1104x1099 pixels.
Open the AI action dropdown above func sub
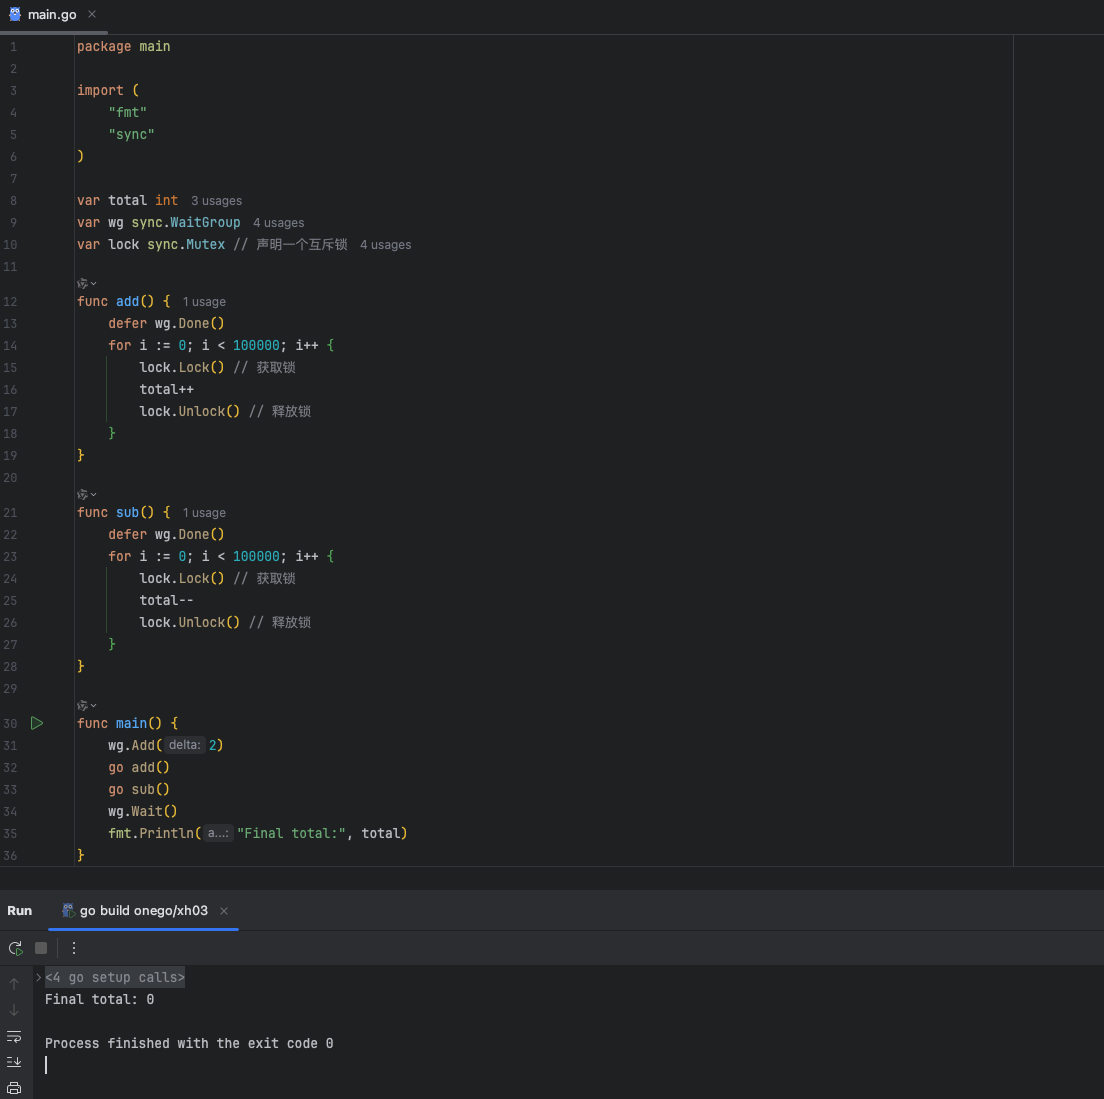(x=87, y=495)
